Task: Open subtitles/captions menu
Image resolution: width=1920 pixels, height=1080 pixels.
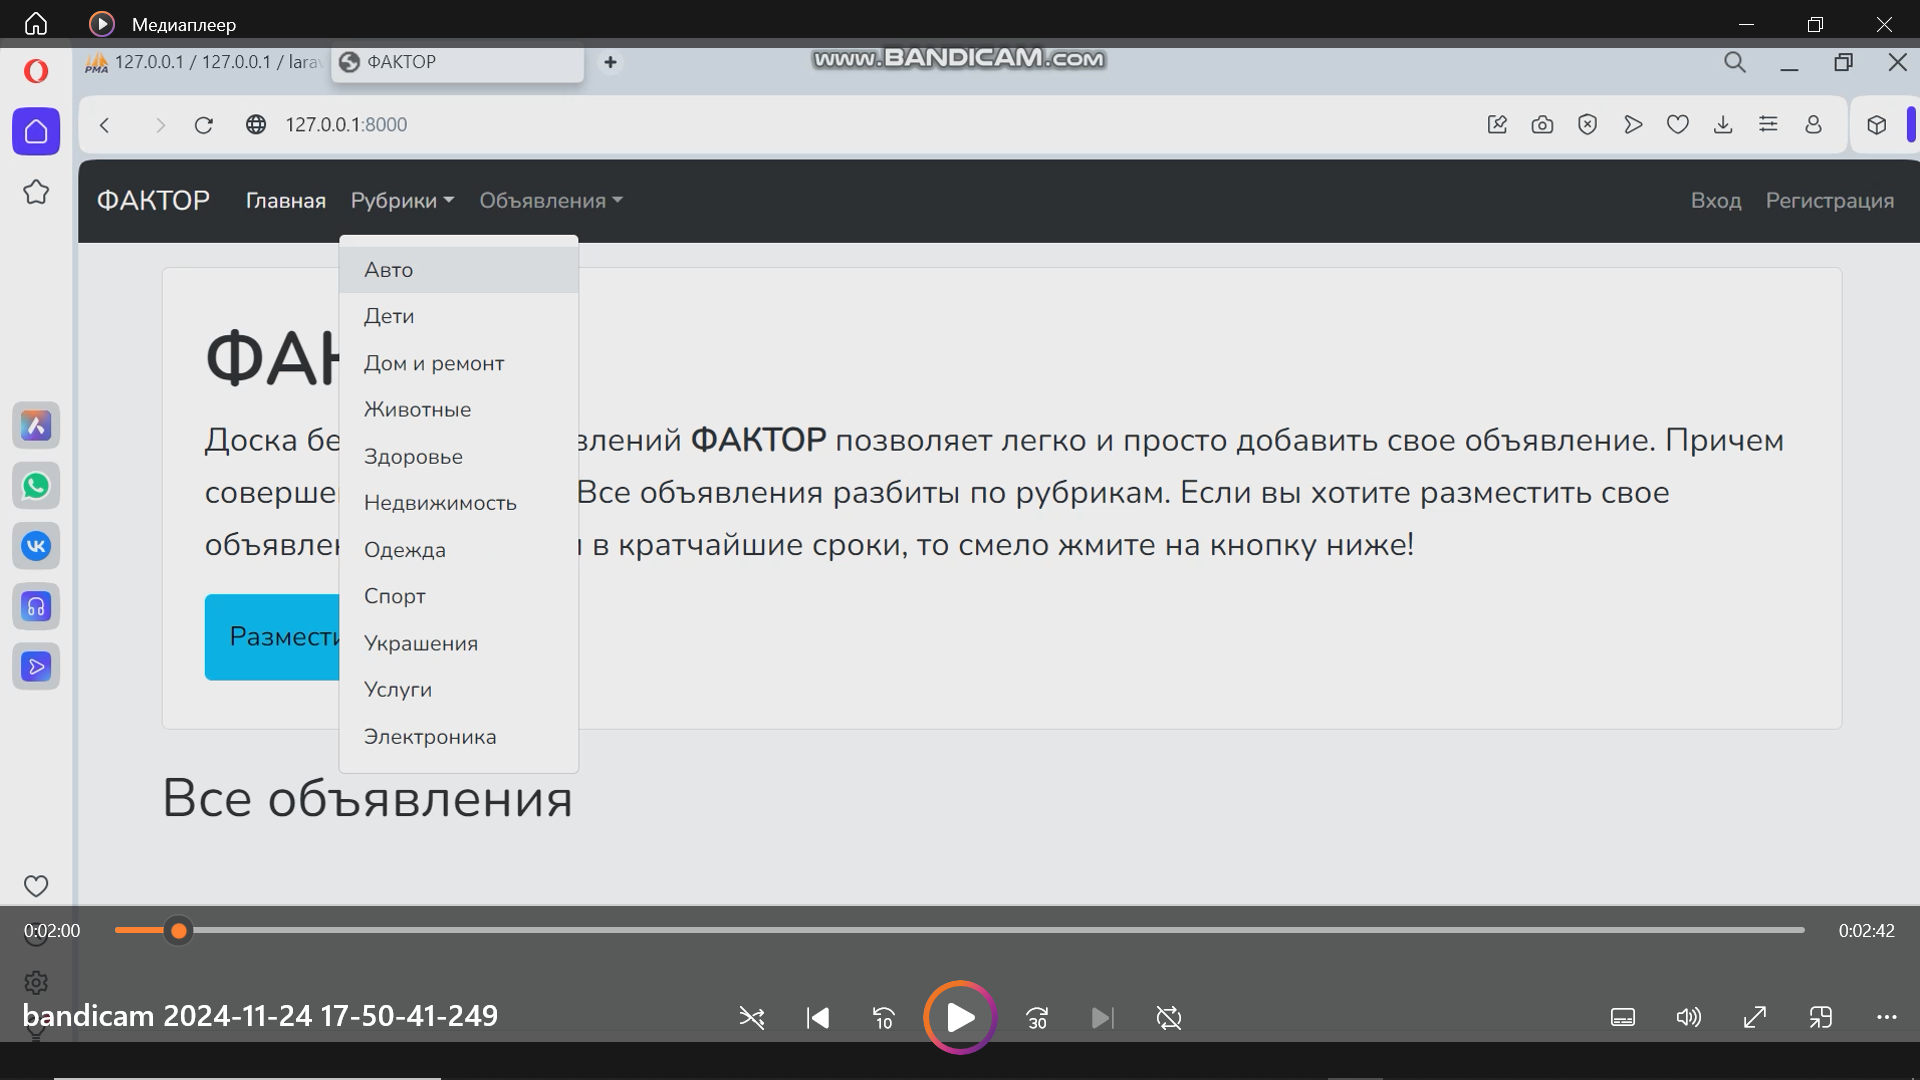Action: tap(1623, 1018)
